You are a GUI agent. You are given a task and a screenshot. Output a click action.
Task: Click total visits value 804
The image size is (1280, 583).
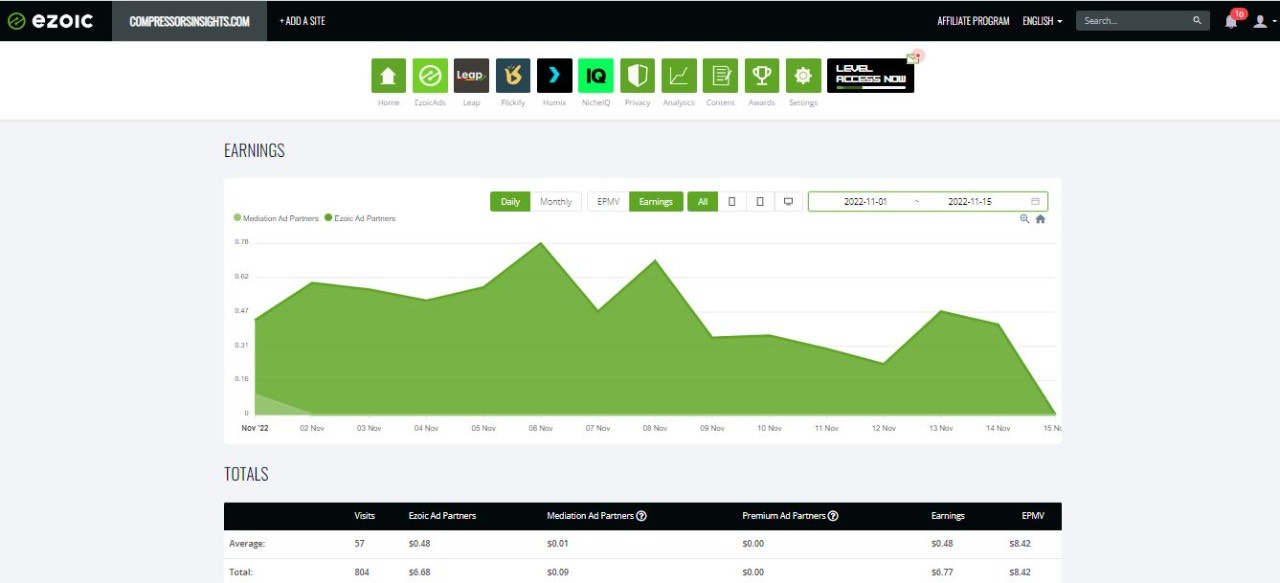(363, 572)
